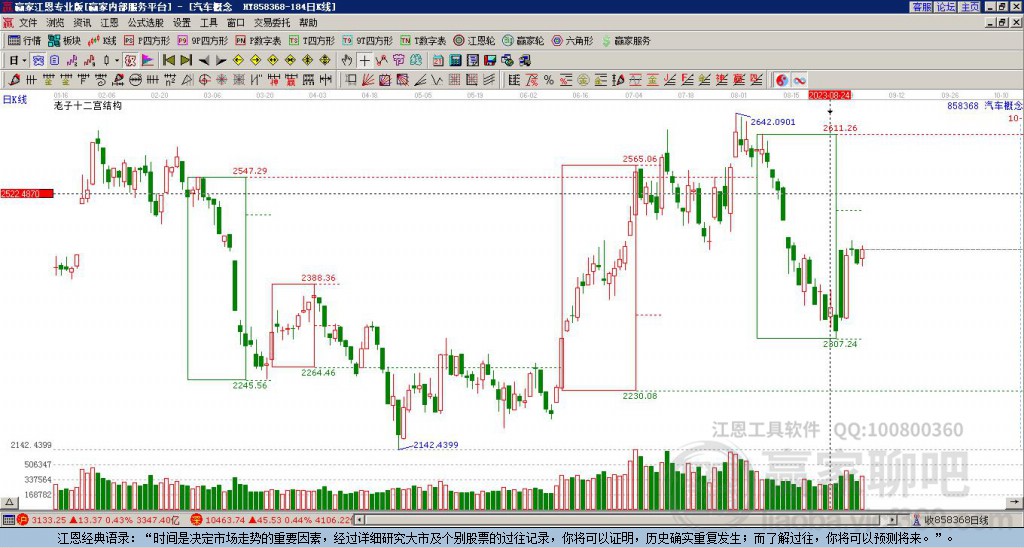Open the 论坛 link in title bar
The image size is (1024, 548).
pyautogui.click(x=945, y=7)
